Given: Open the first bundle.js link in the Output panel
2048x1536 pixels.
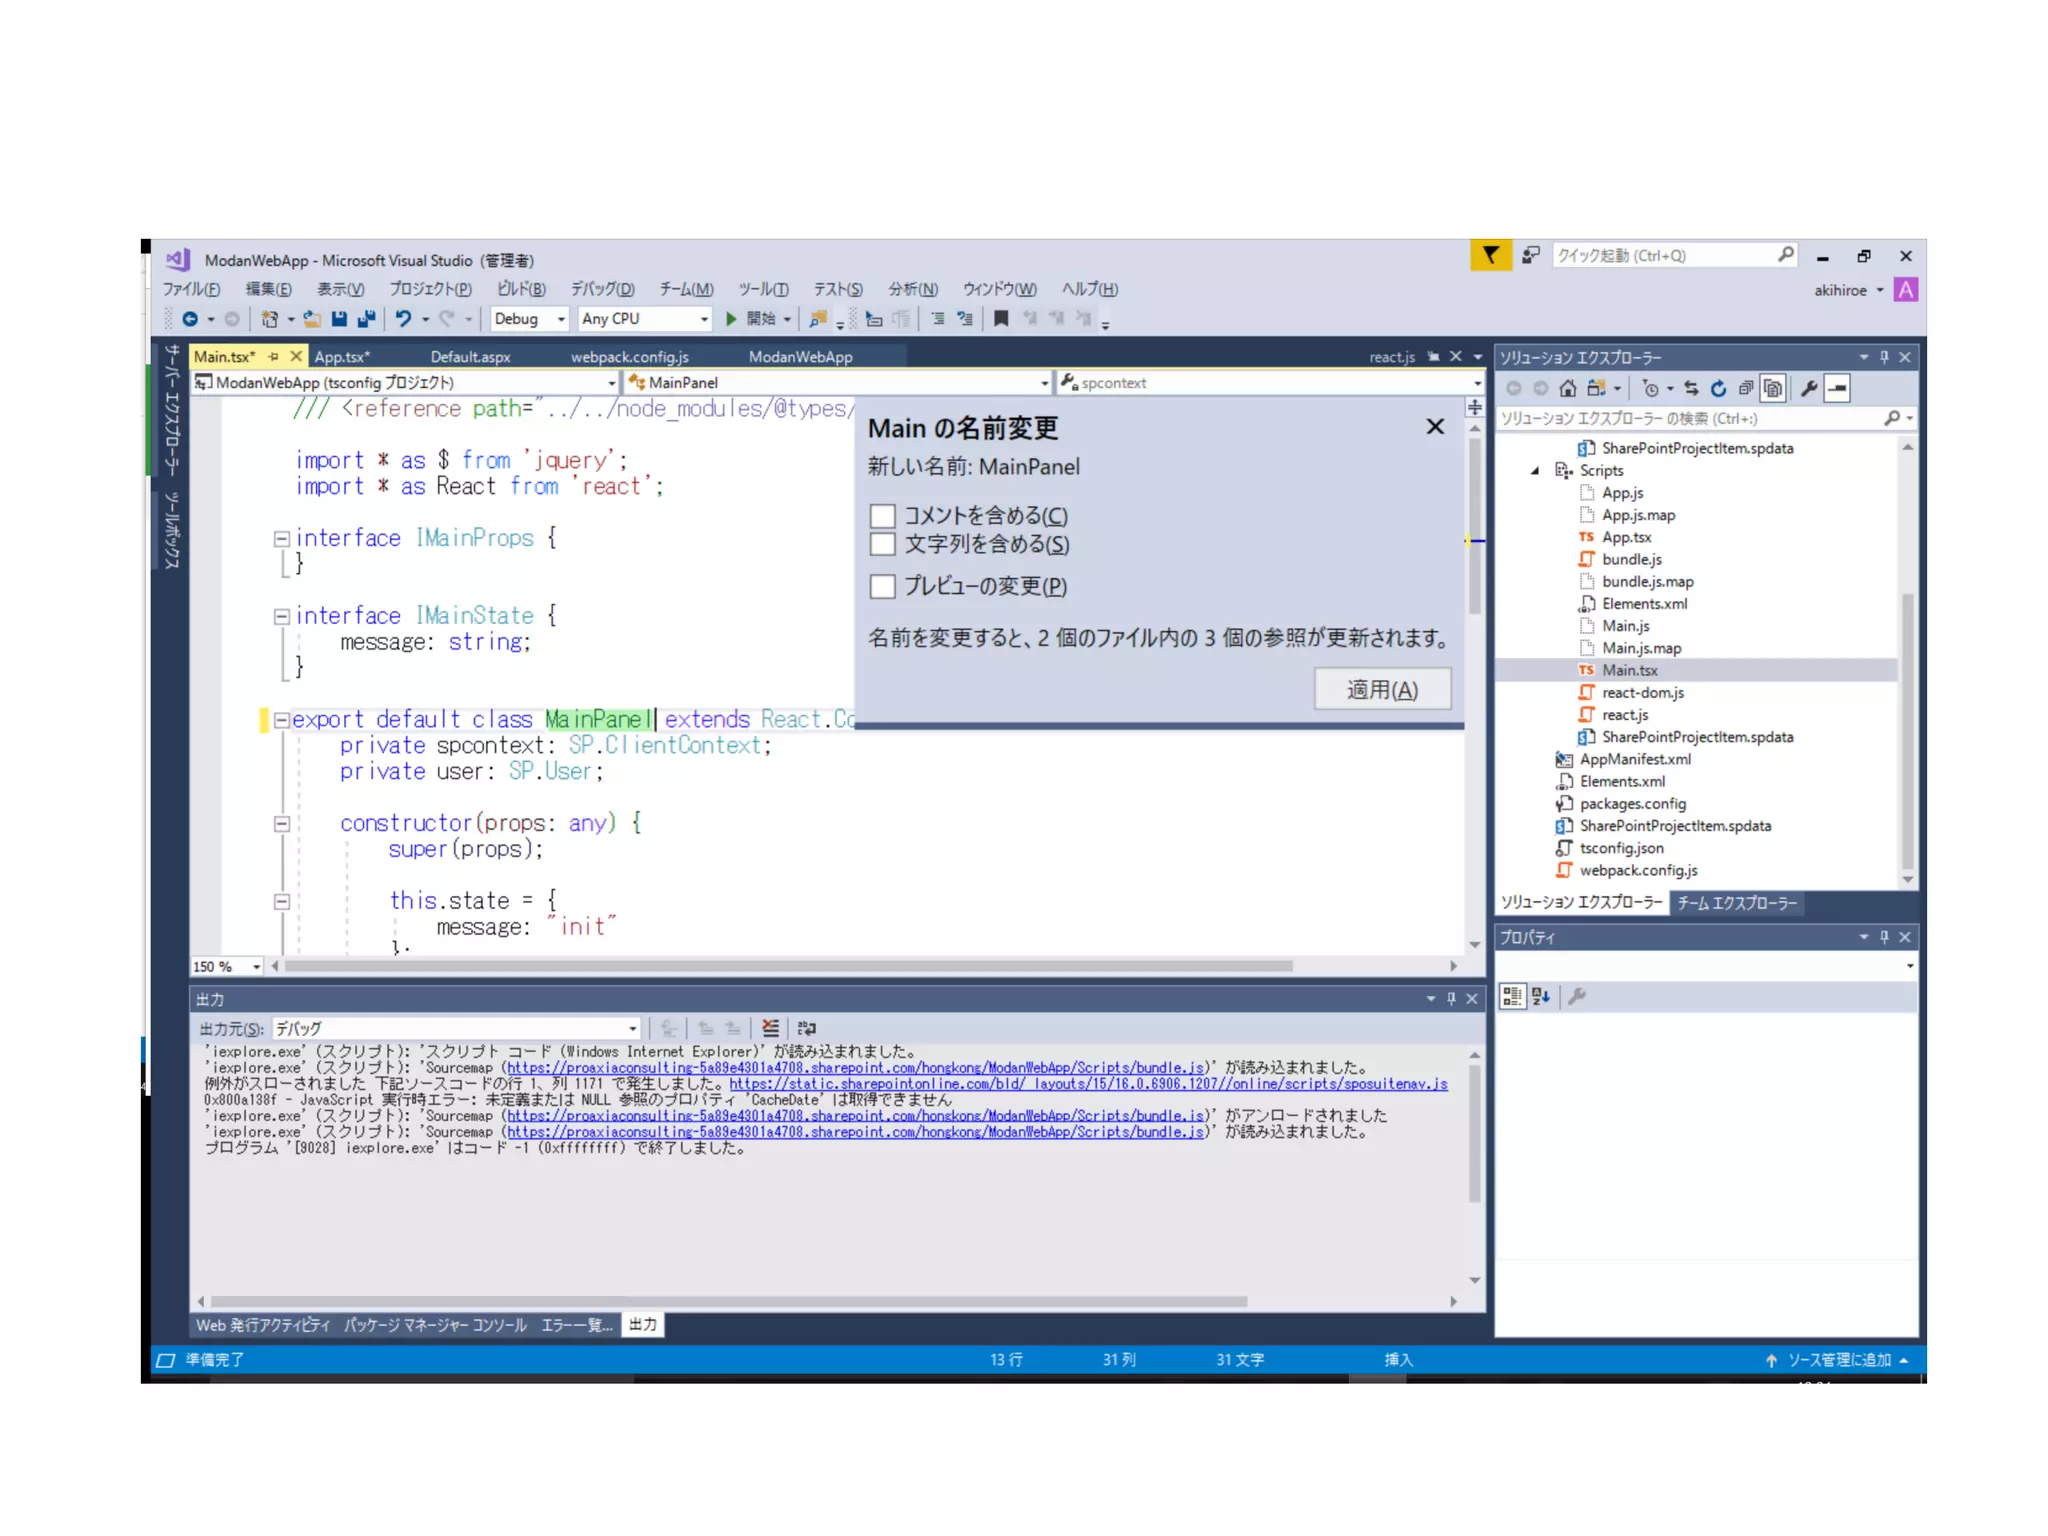Looking at the screenshot, I should point(855,1068).
